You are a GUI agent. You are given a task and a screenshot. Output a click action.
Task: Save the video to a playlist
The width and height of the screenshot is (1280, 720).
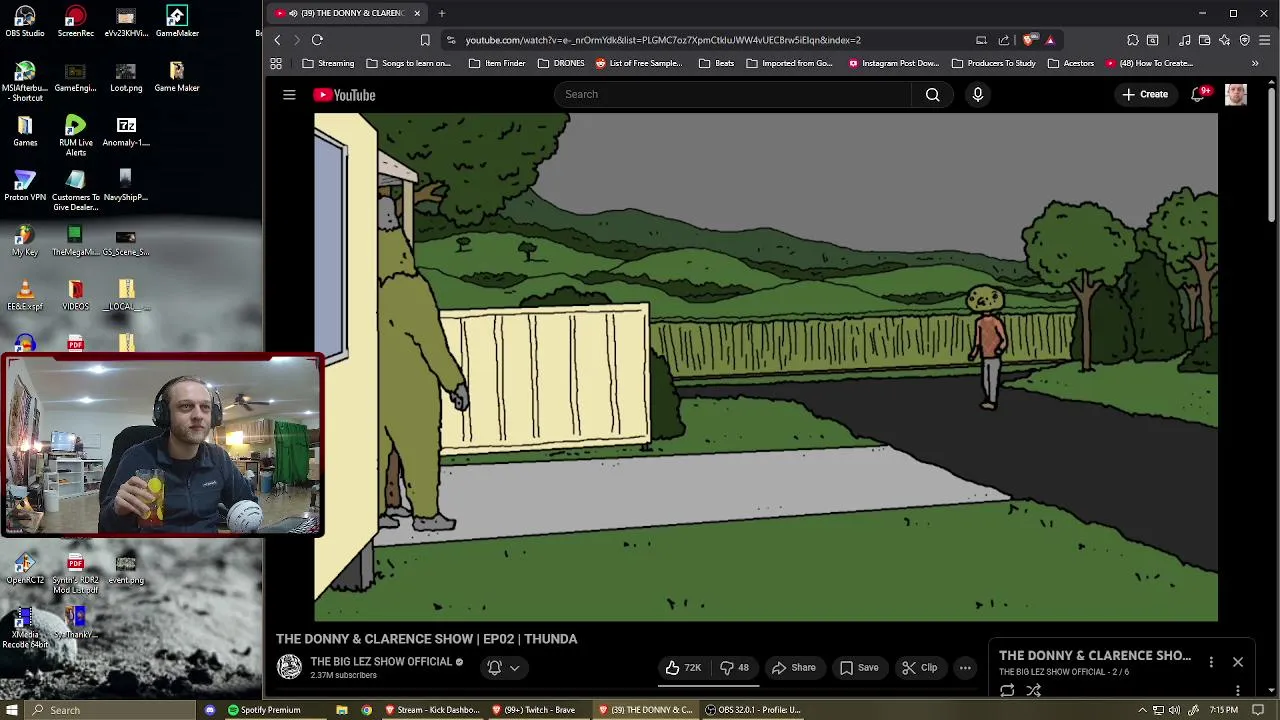coord(858,667)
